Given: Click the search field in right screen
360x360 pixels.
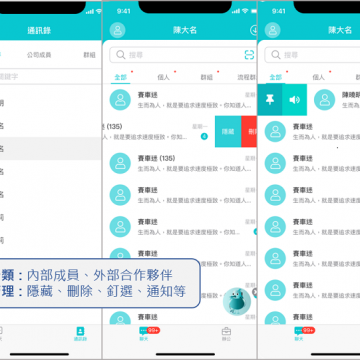Looking at the screenshot, I should [x=312, y=55].
